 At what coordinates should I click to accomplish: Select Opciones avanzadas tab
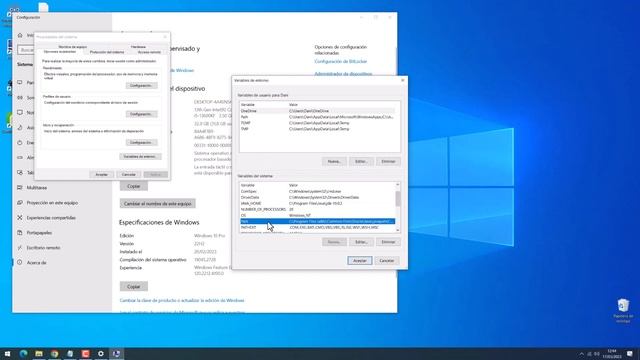click(60, 52)
